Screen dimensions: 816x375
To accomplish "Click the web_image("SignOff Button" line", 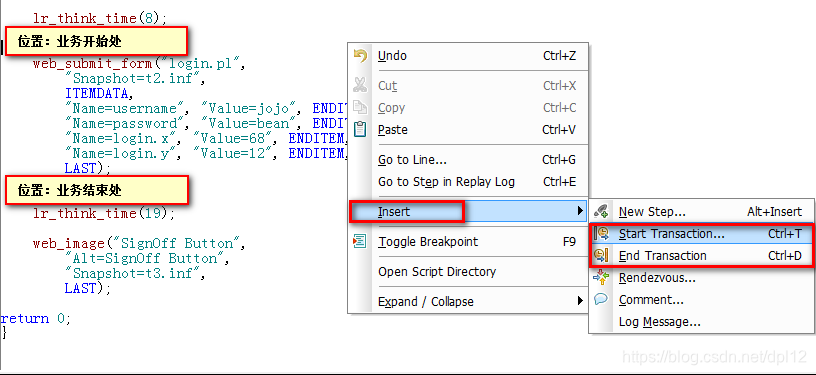I will click(139, 243).
